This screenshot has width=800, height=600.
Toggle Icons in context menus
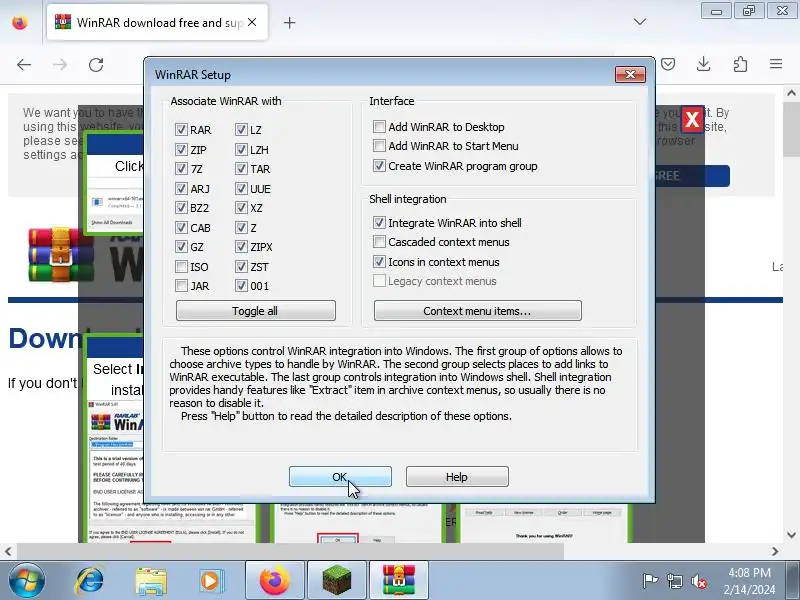(x=379, y=262)
